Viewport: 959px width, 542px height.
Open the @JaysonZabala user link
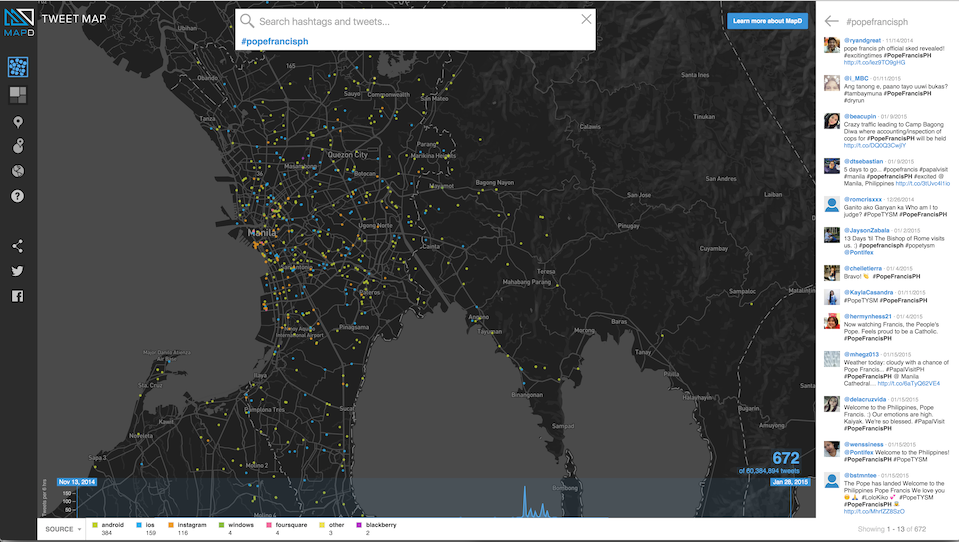click(x=867, y=231)
